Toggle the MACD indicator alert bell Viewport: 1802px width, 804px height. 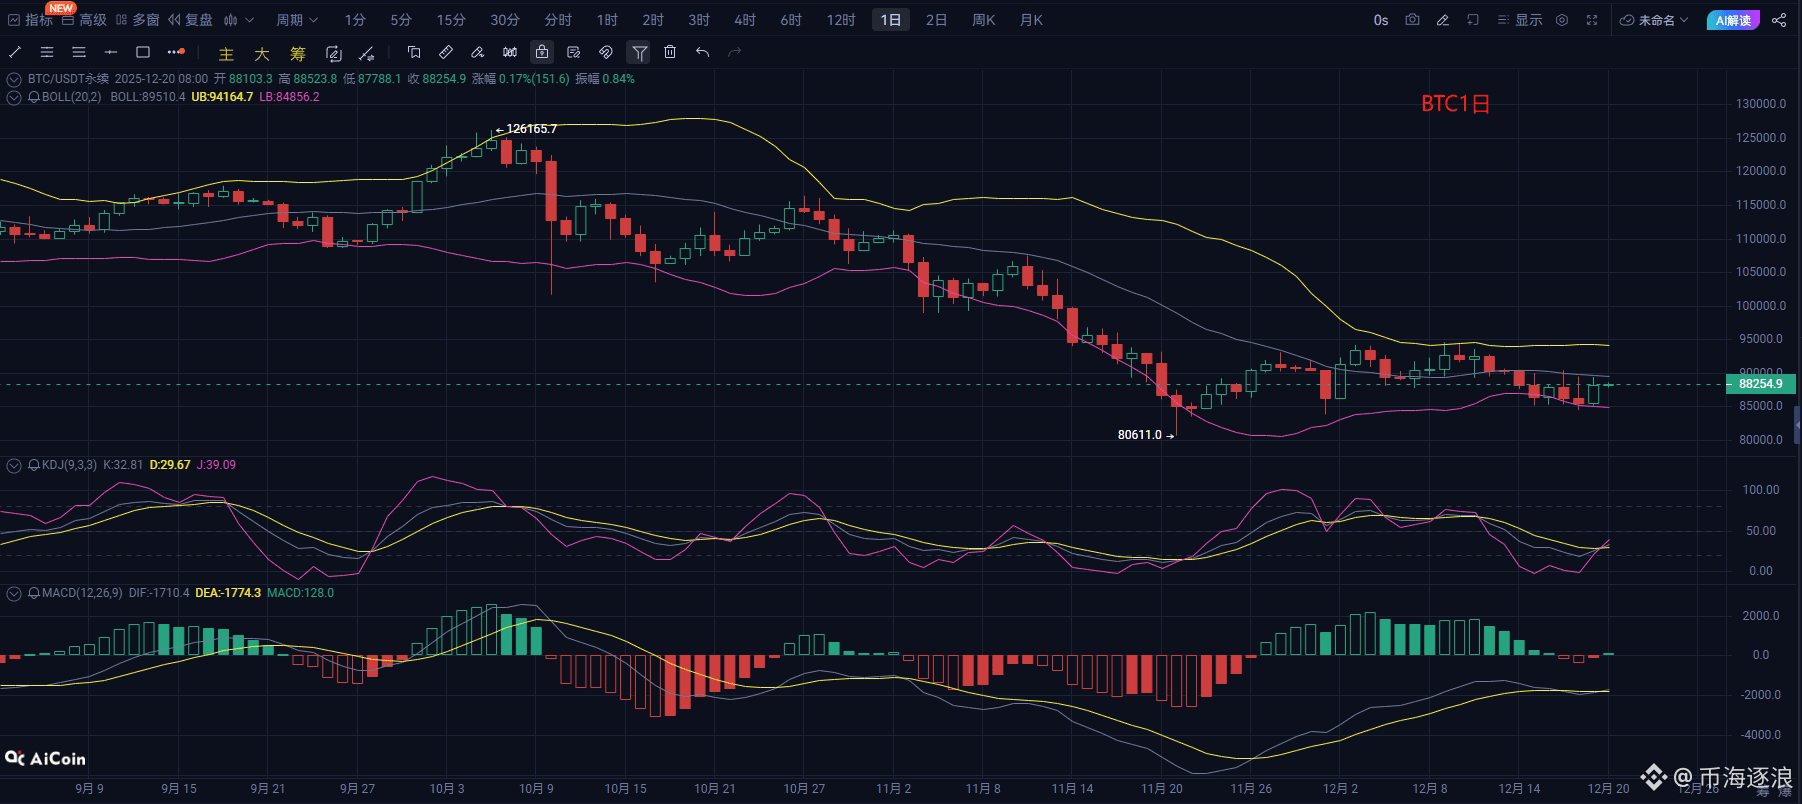coord(34,593)
